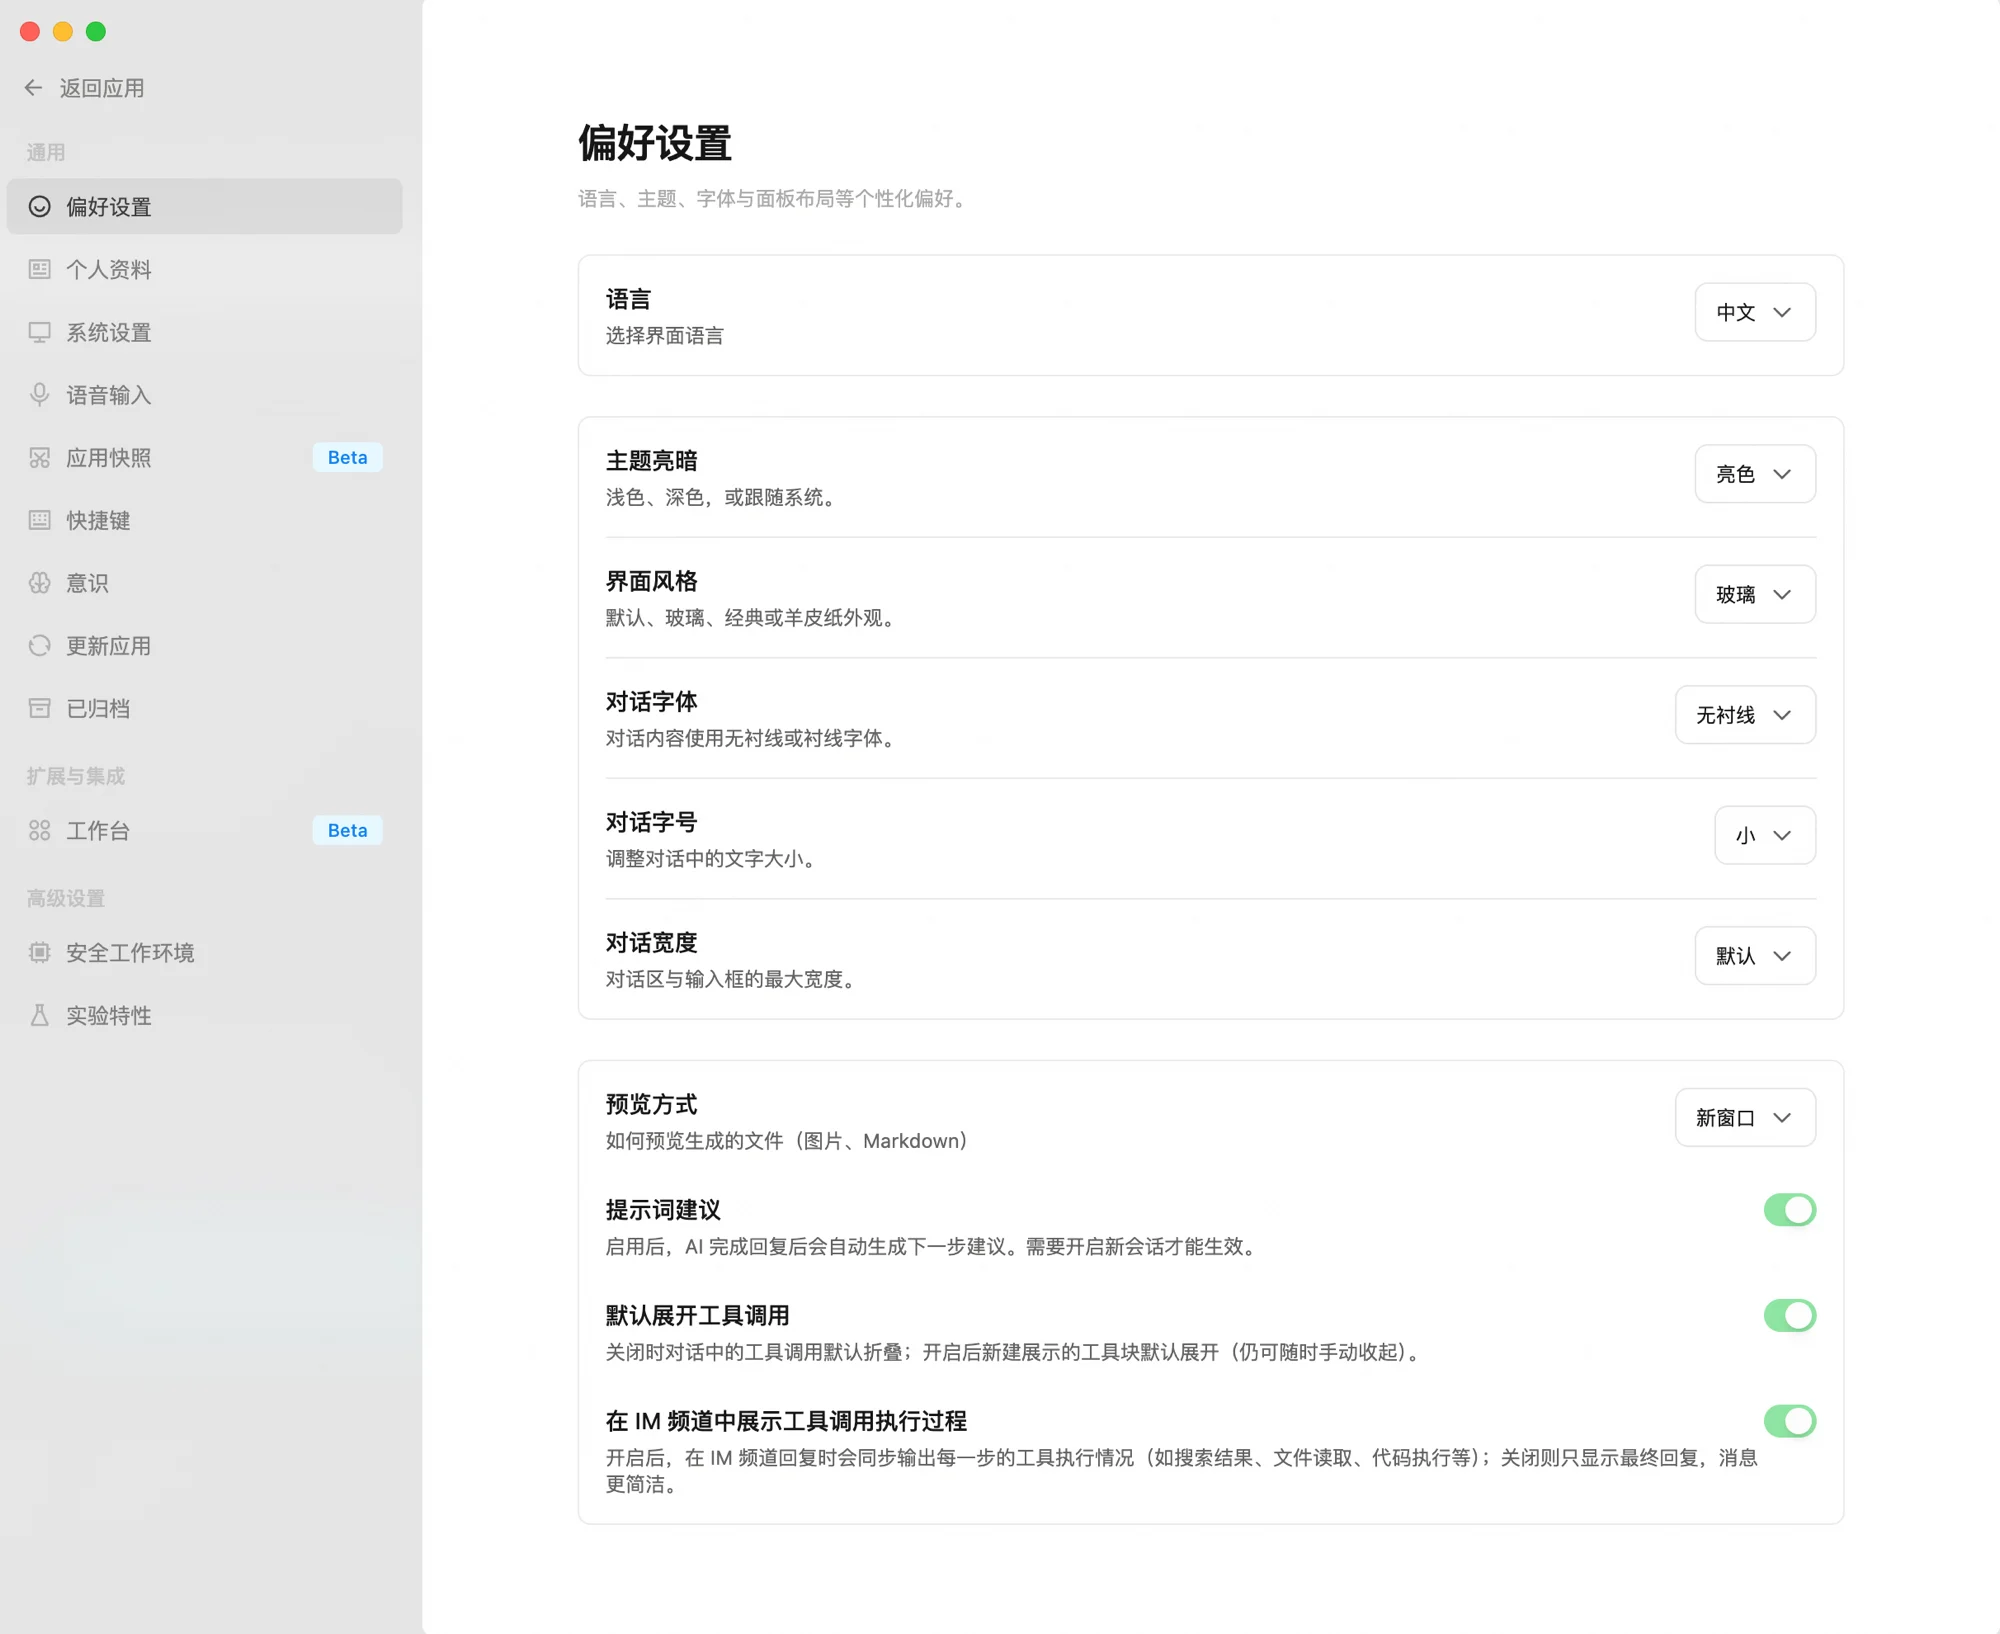The height and width of the screenshot is (1634, 2000).
Task: Open the 语言 dropdown showing 中文
Action: (1755, 312)
